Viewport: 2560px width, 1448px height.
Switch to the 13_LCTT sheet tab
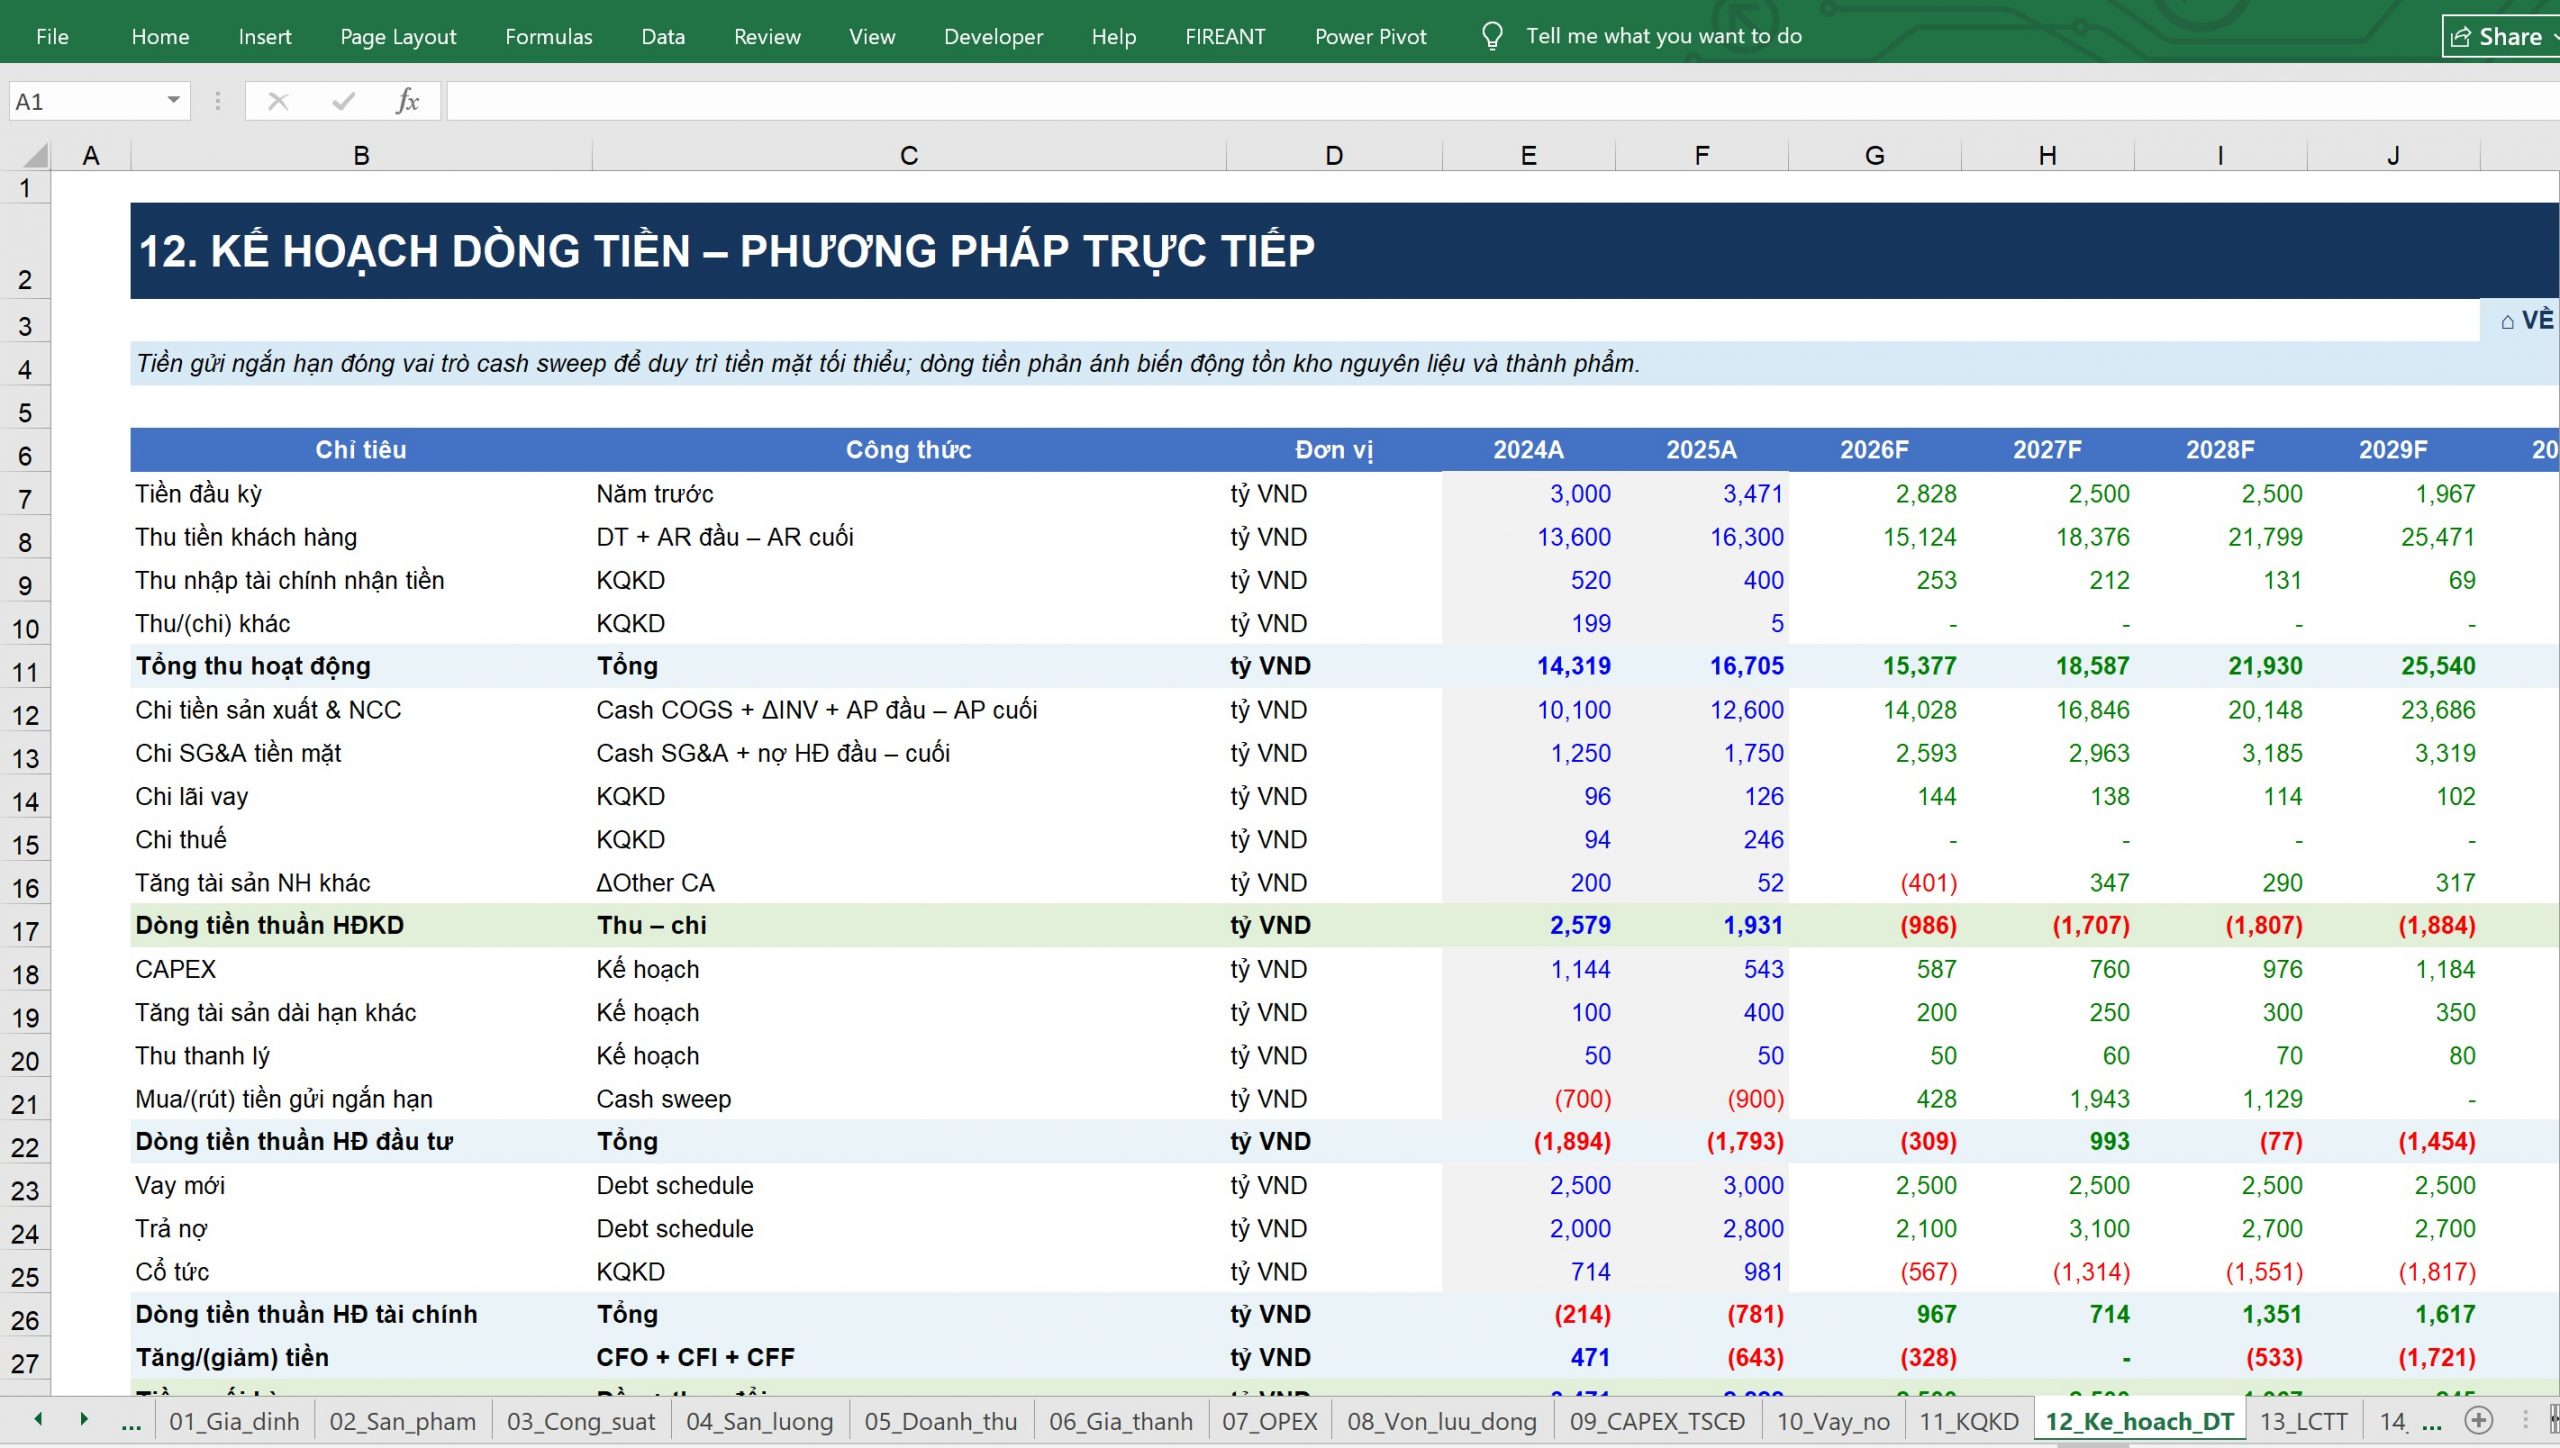coord(2303,1421)
